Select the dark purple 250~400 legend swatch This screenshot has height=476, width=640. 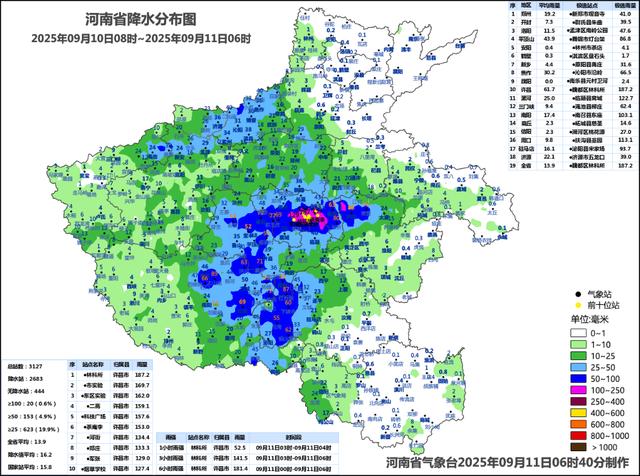coord(578,402)
